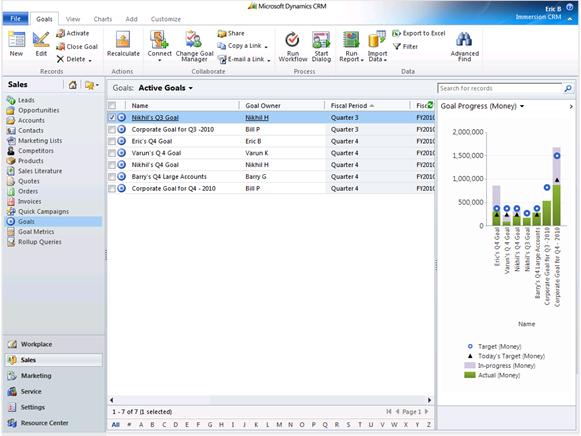The width and height of the screenshot is (581, 436).
Task: Open the Delete dropdown arrow
Action: click(x=90, y=60)
